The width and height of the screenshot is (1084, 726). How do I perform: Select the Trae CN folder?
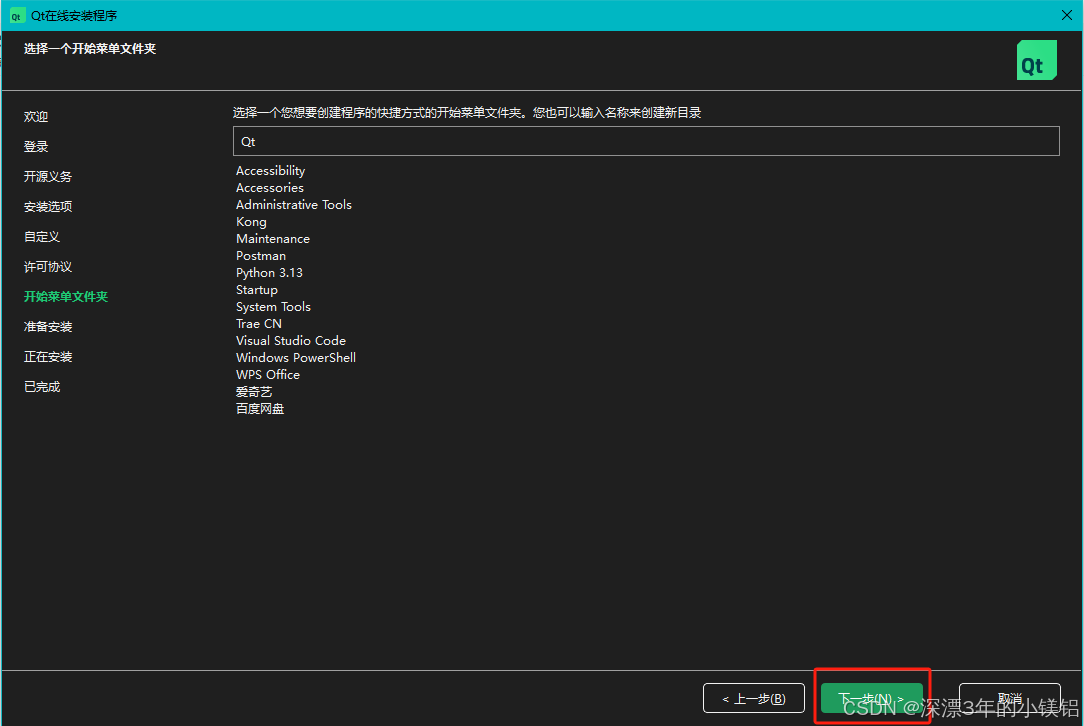click(259, 324)
